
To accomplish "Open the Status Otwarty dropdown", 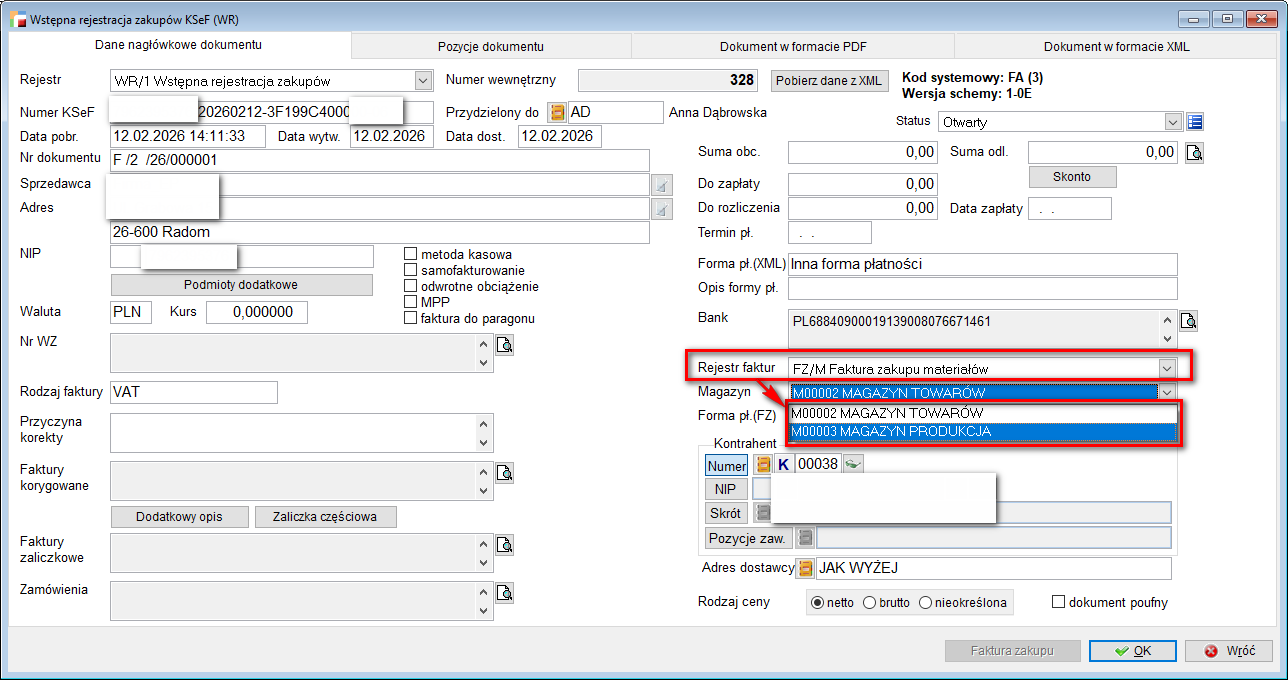I will (1172, 122).
